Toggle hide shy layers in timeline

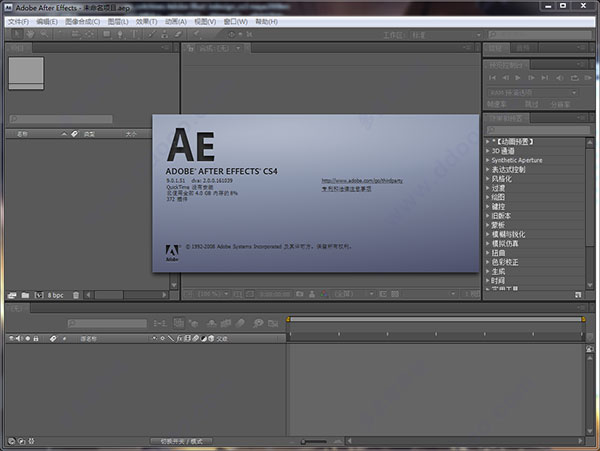(x=211, y=324)
